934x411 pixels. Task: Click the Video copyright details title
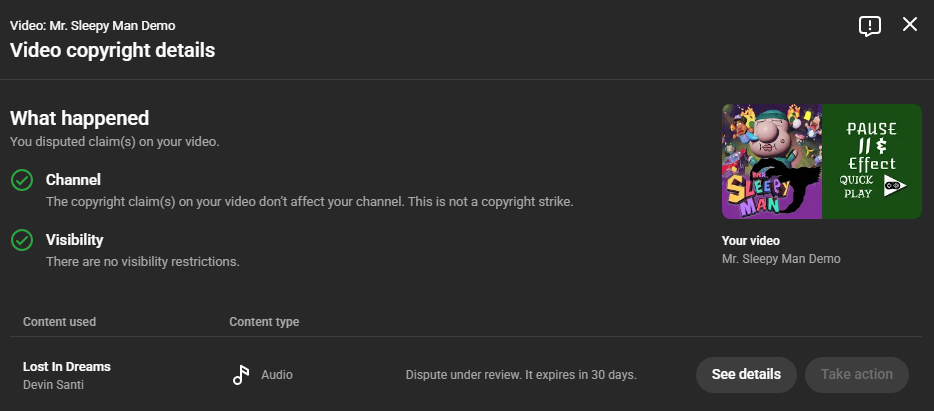[x=112, y=50]
